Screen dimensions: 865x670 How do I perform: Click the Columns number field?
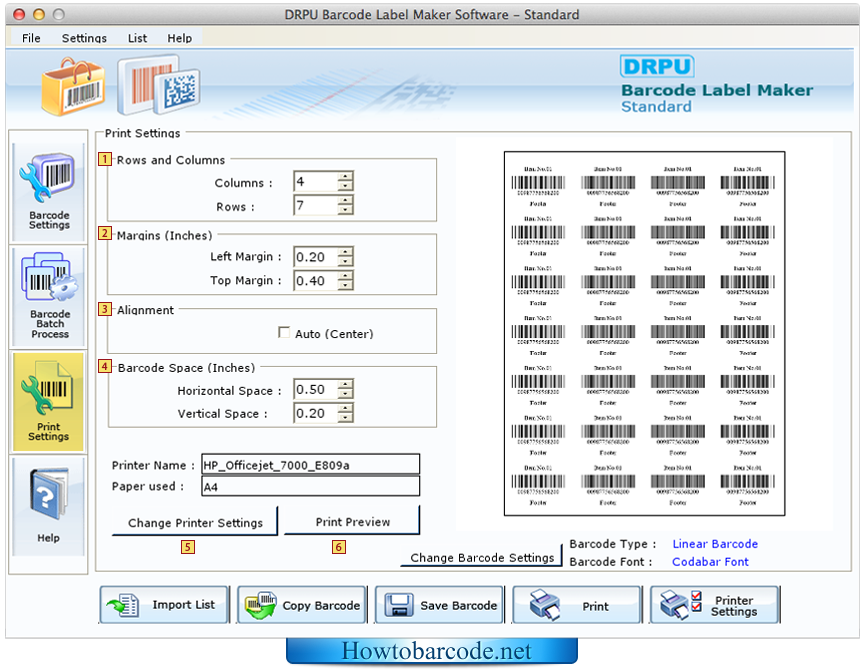tap(316, 181)
